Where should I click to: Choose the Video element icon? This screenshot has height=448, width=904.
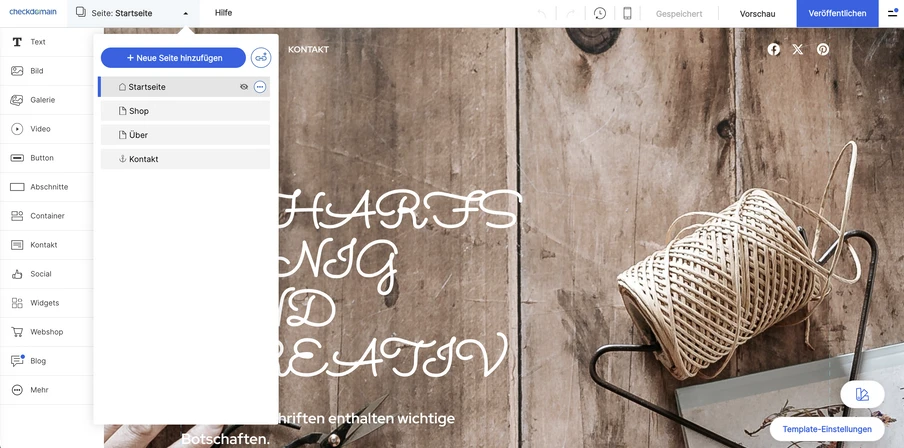(x=18, y=129)
